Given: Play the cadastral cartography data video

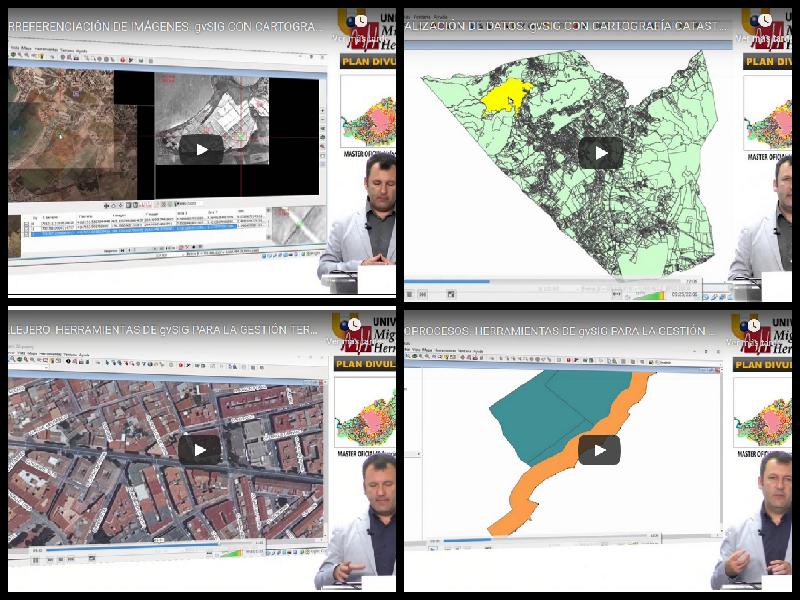Looking at the screenshot, I should [x=600, y=153].
